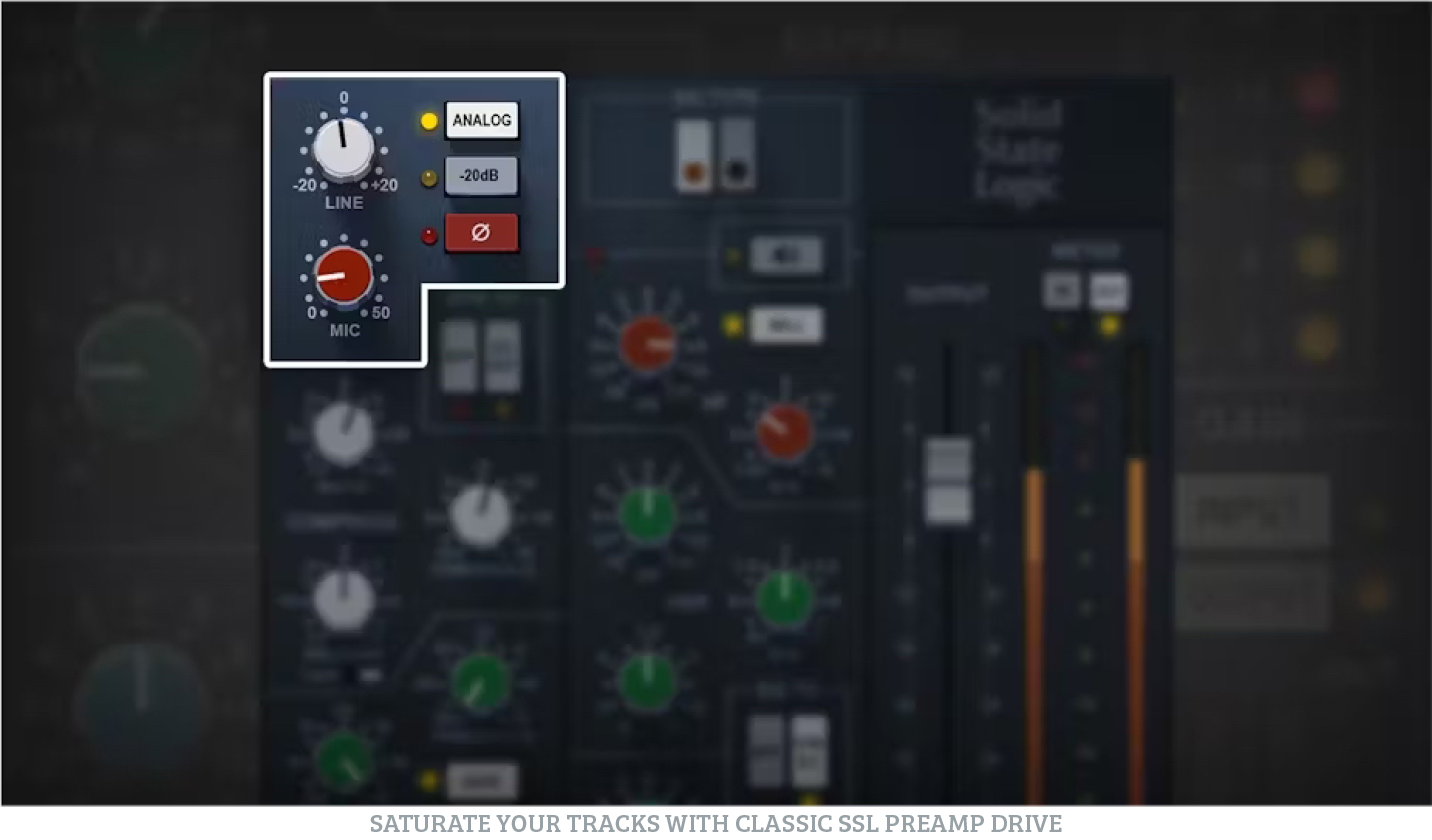Click the +20 mark on the LINE scale
This screenshot has height=840, width=1432.
[x=384, y=185]
